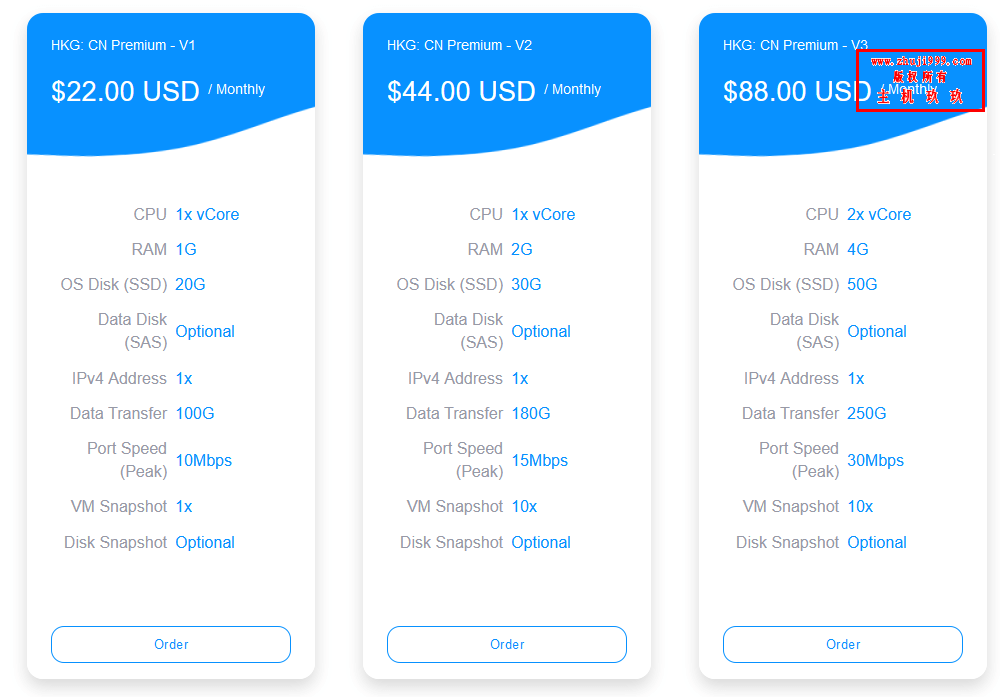Click Order button for CN Premium V3

(843, 644)
